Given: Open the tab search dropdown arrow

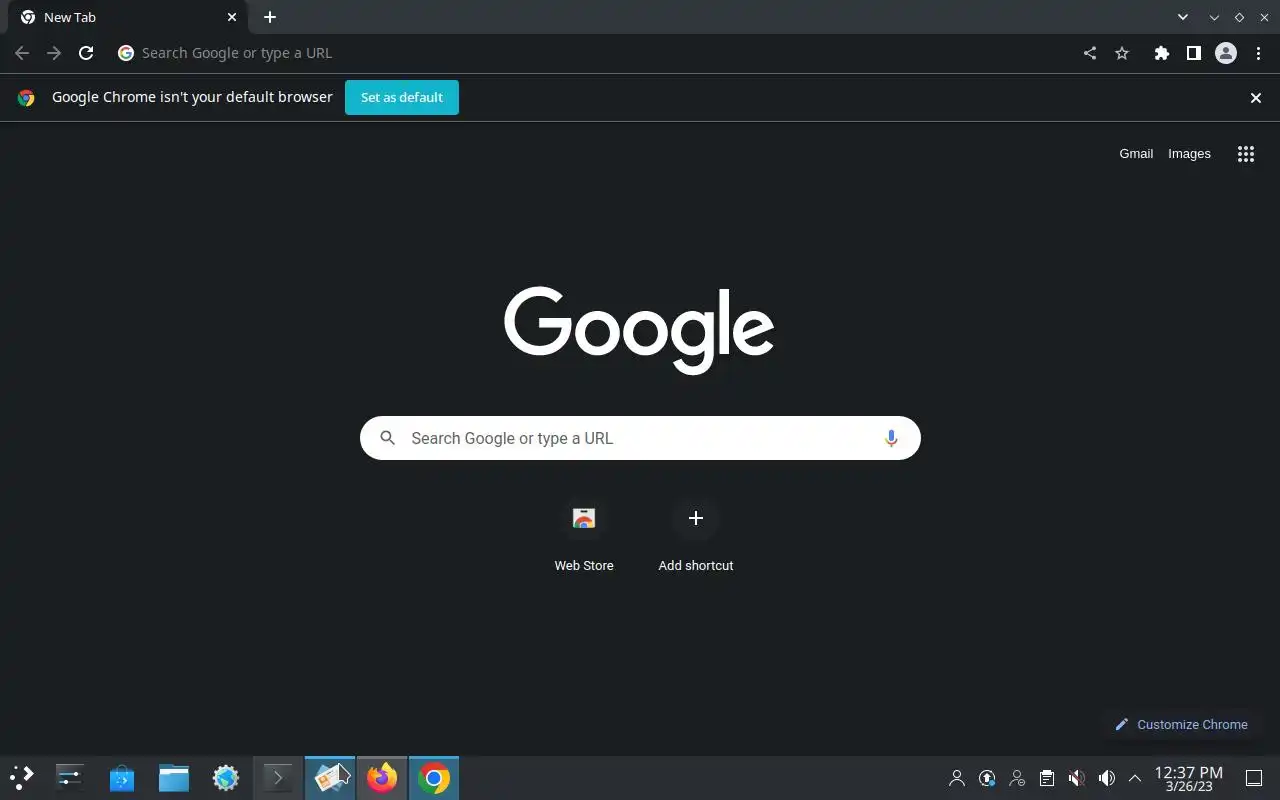Looking at the screenshot, I should click(x=1183, y=17).
